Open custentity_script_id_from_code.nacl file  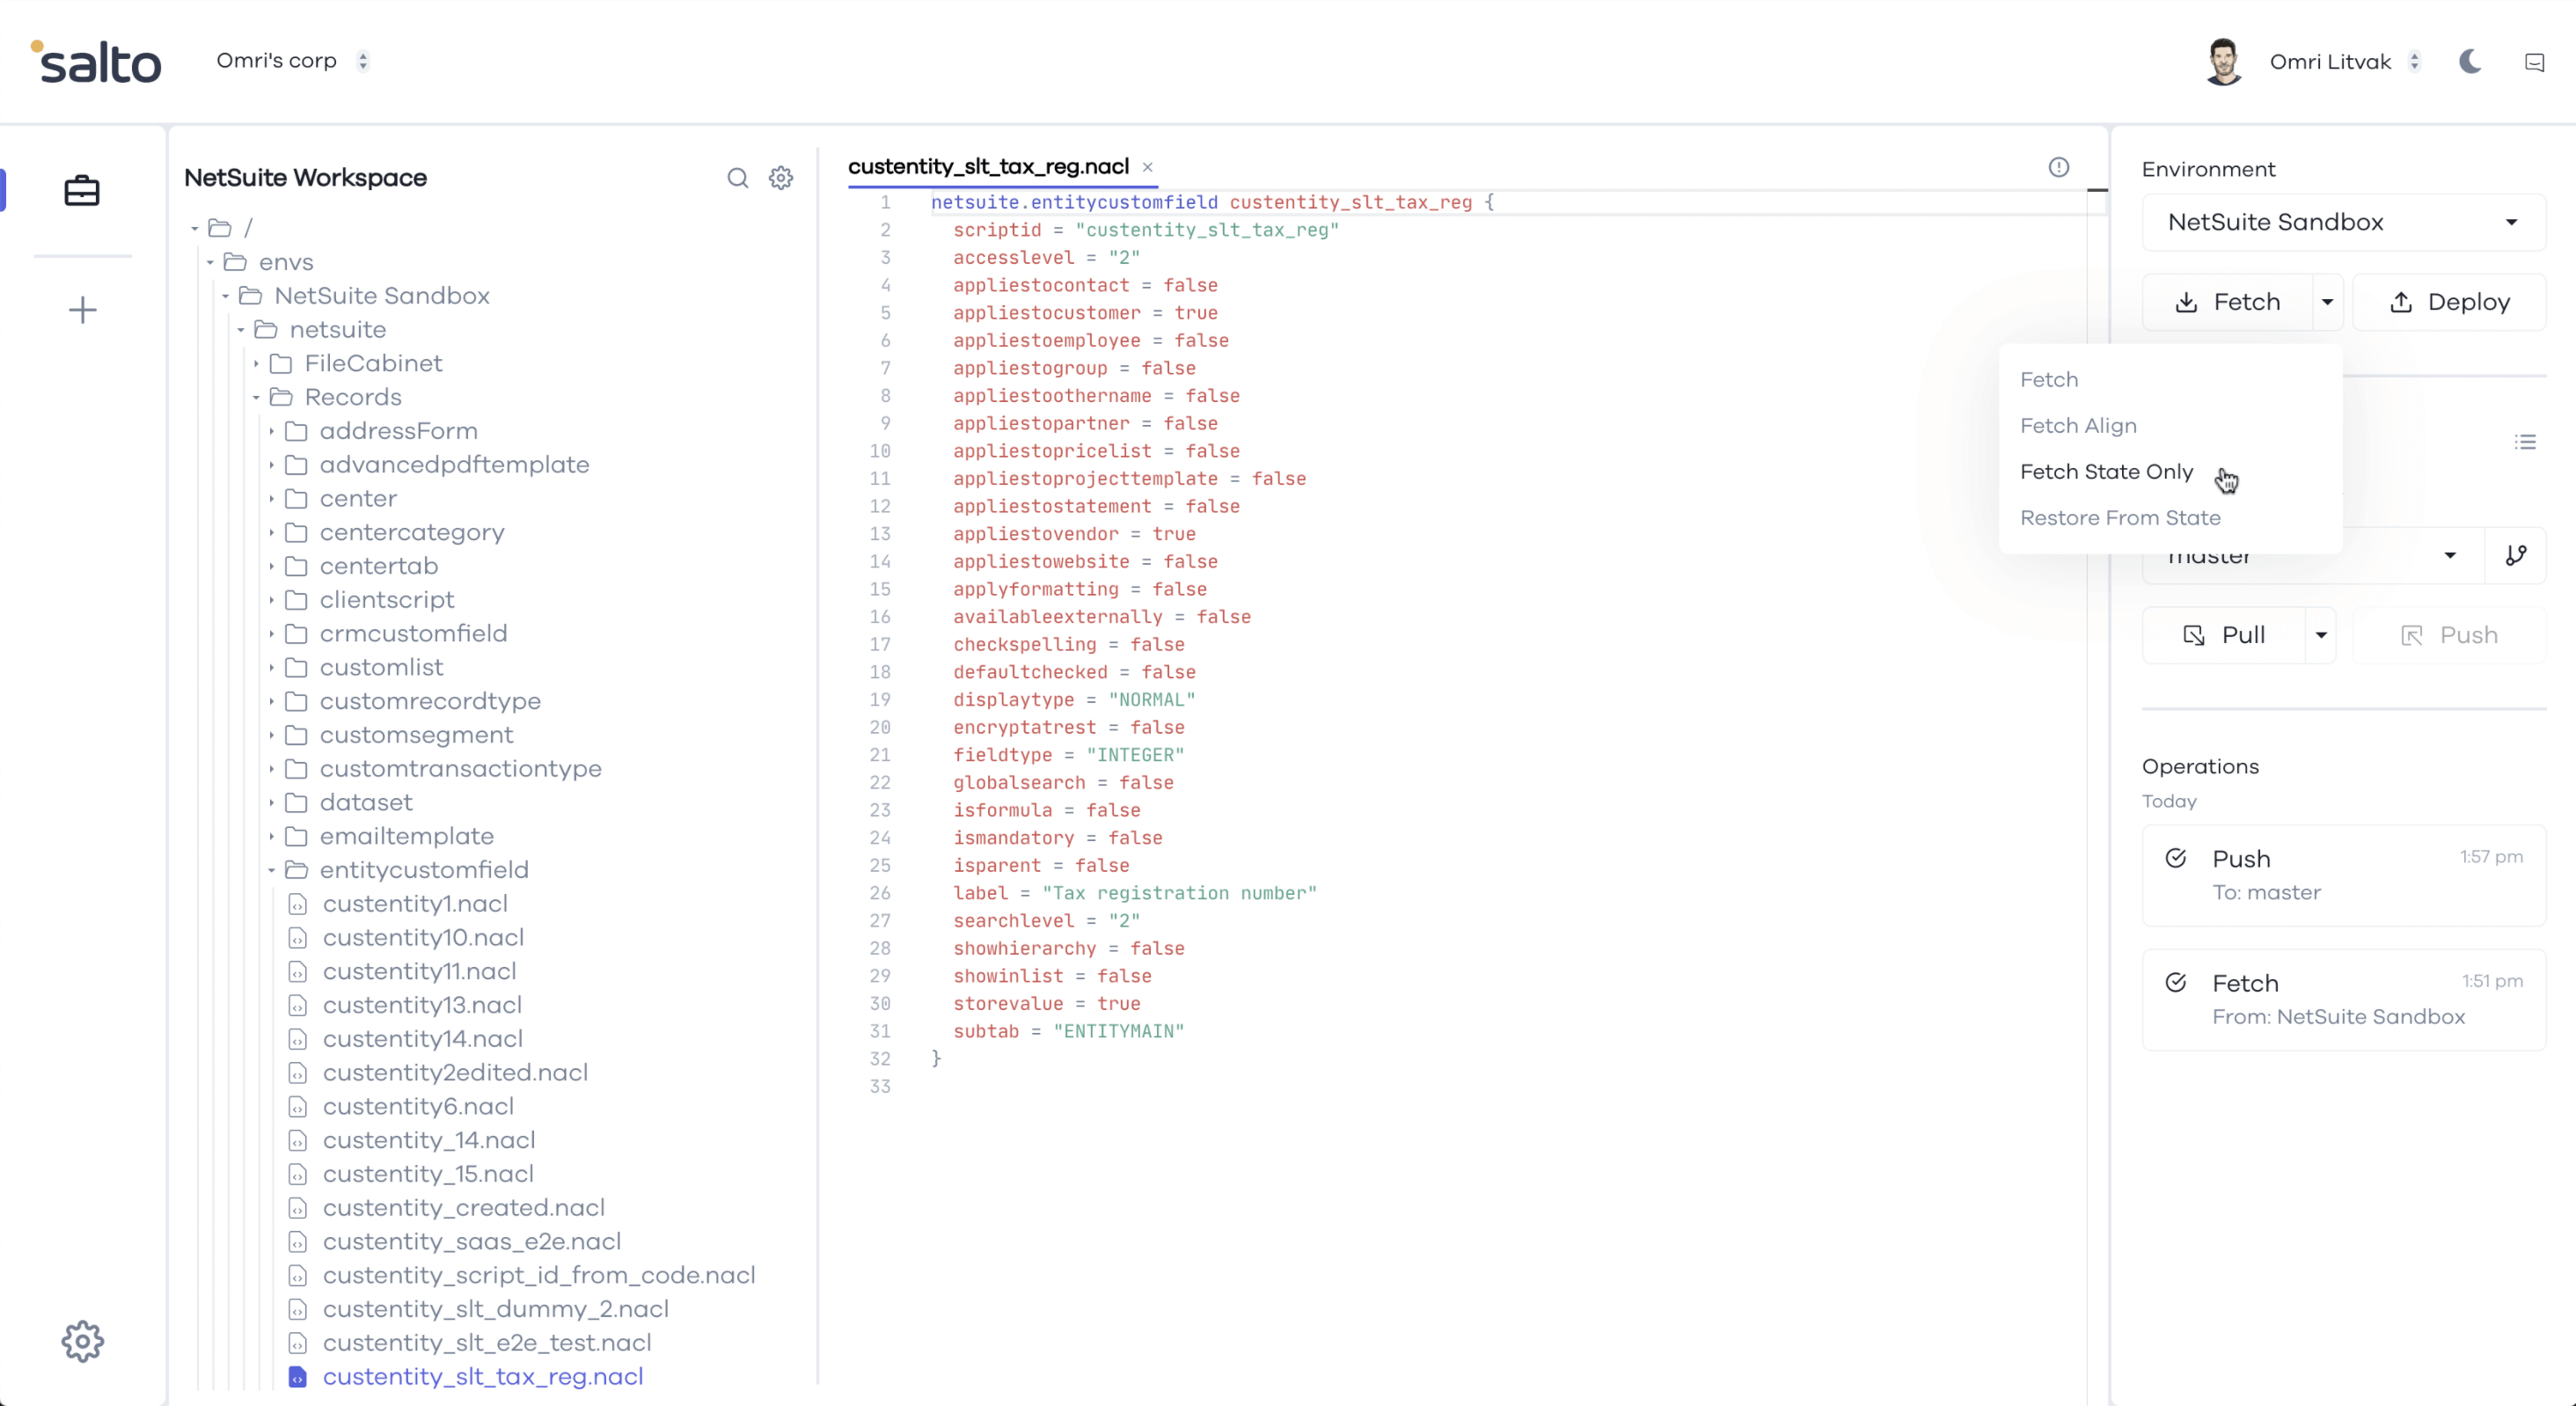click(x=538, y=1276)
